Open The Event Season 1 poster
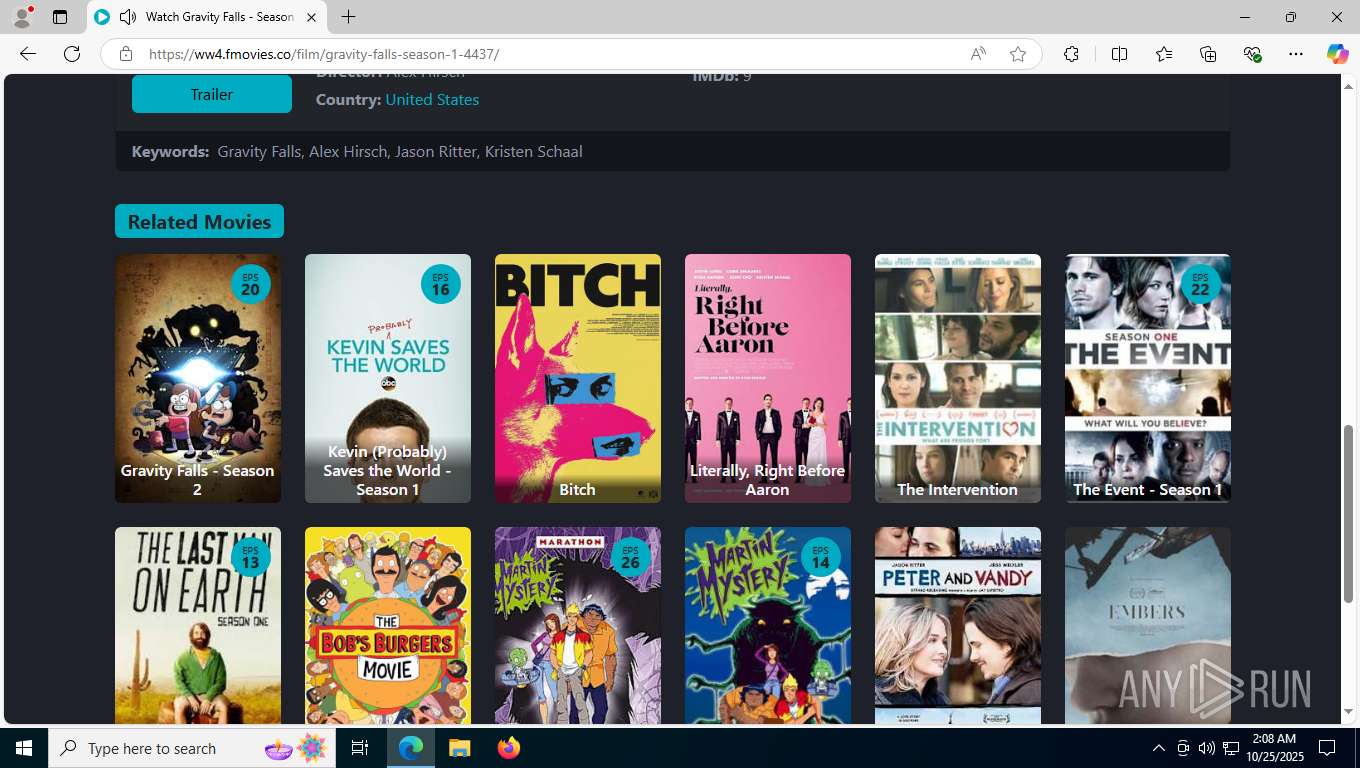Screen dimensions: 1360x768 pyautogui.click(x=1148, y=378)
